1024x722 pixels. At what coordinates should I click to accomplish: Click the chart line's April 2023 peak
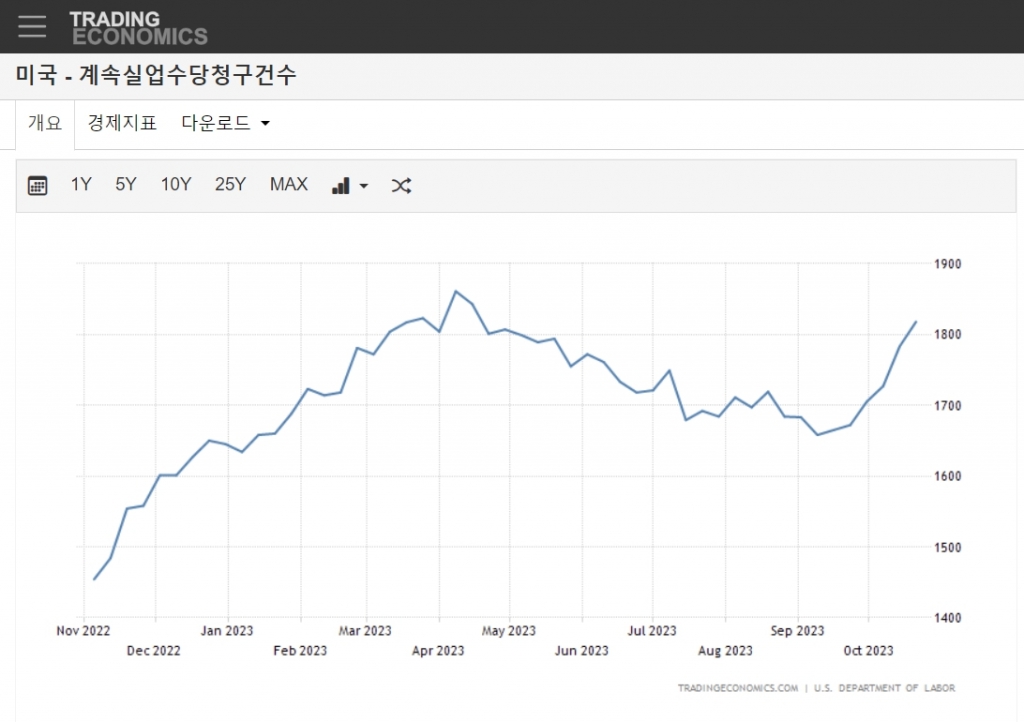tap(456, 291)
